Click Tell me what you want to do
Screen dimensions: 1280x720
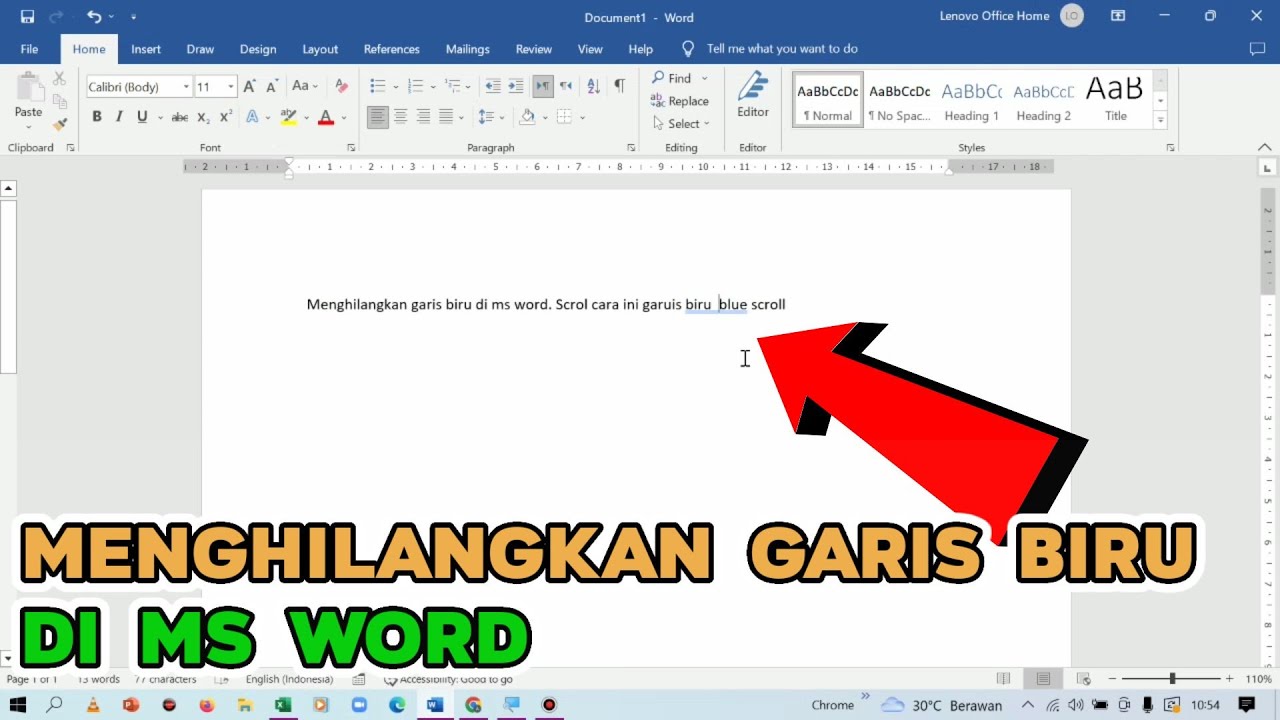pos(781,49)
